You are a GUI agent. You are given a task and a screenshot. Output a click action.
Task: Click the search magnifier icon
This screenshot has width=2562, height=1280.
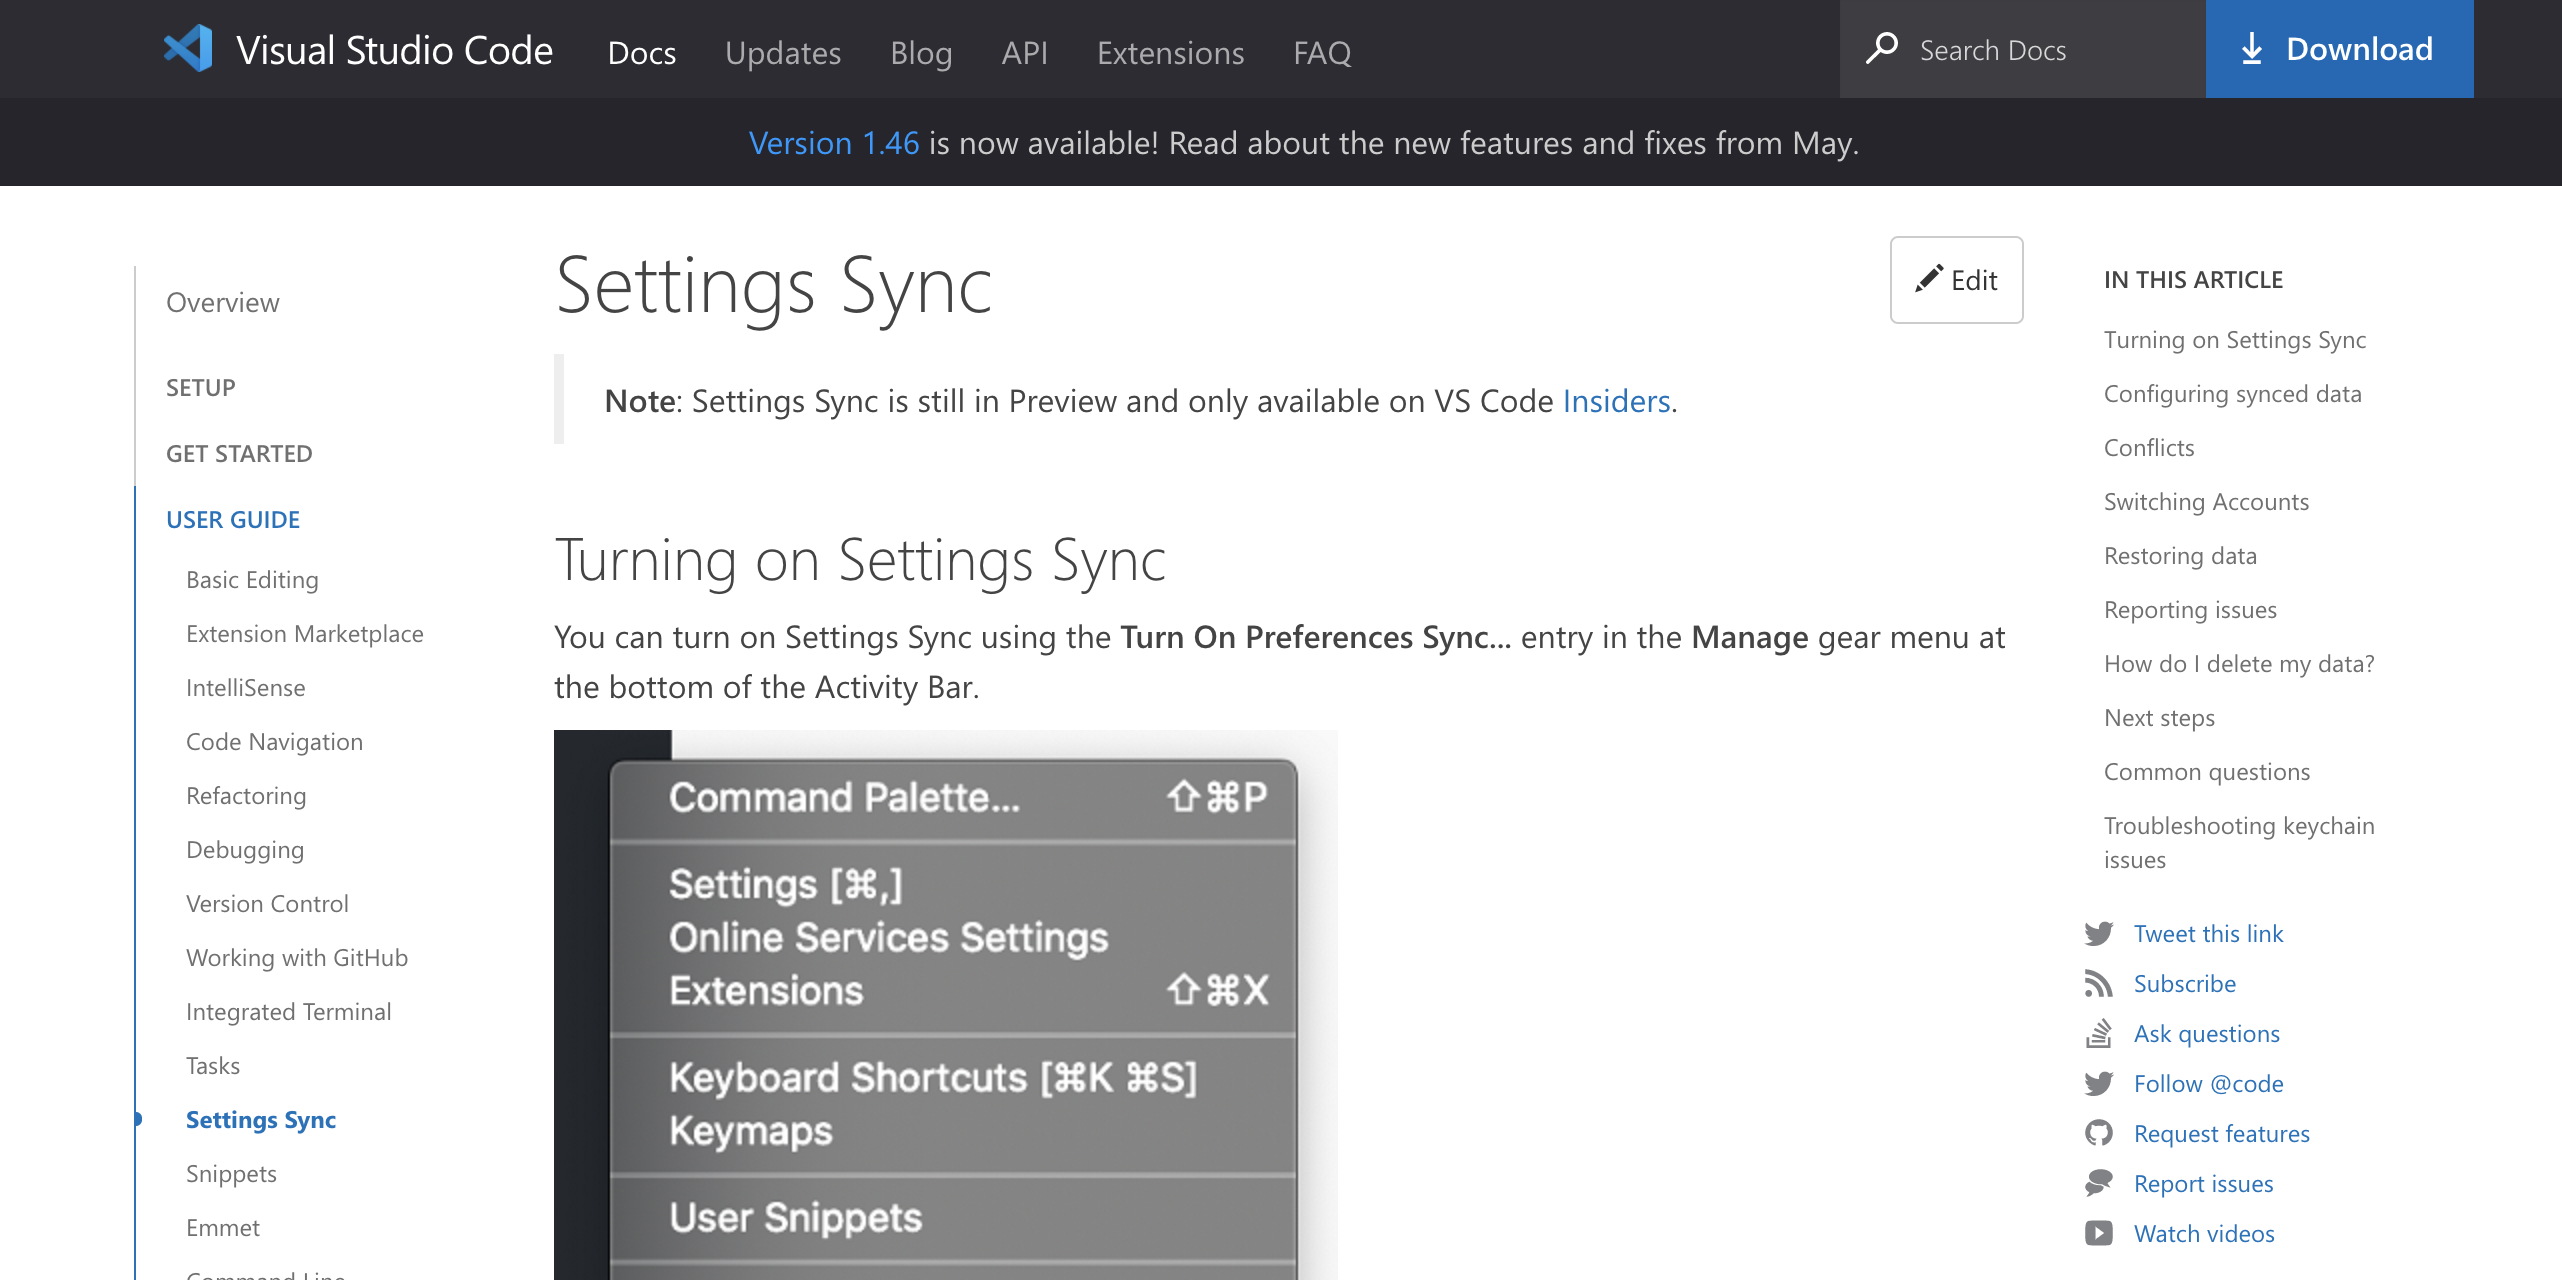(x=1884, y=48)
